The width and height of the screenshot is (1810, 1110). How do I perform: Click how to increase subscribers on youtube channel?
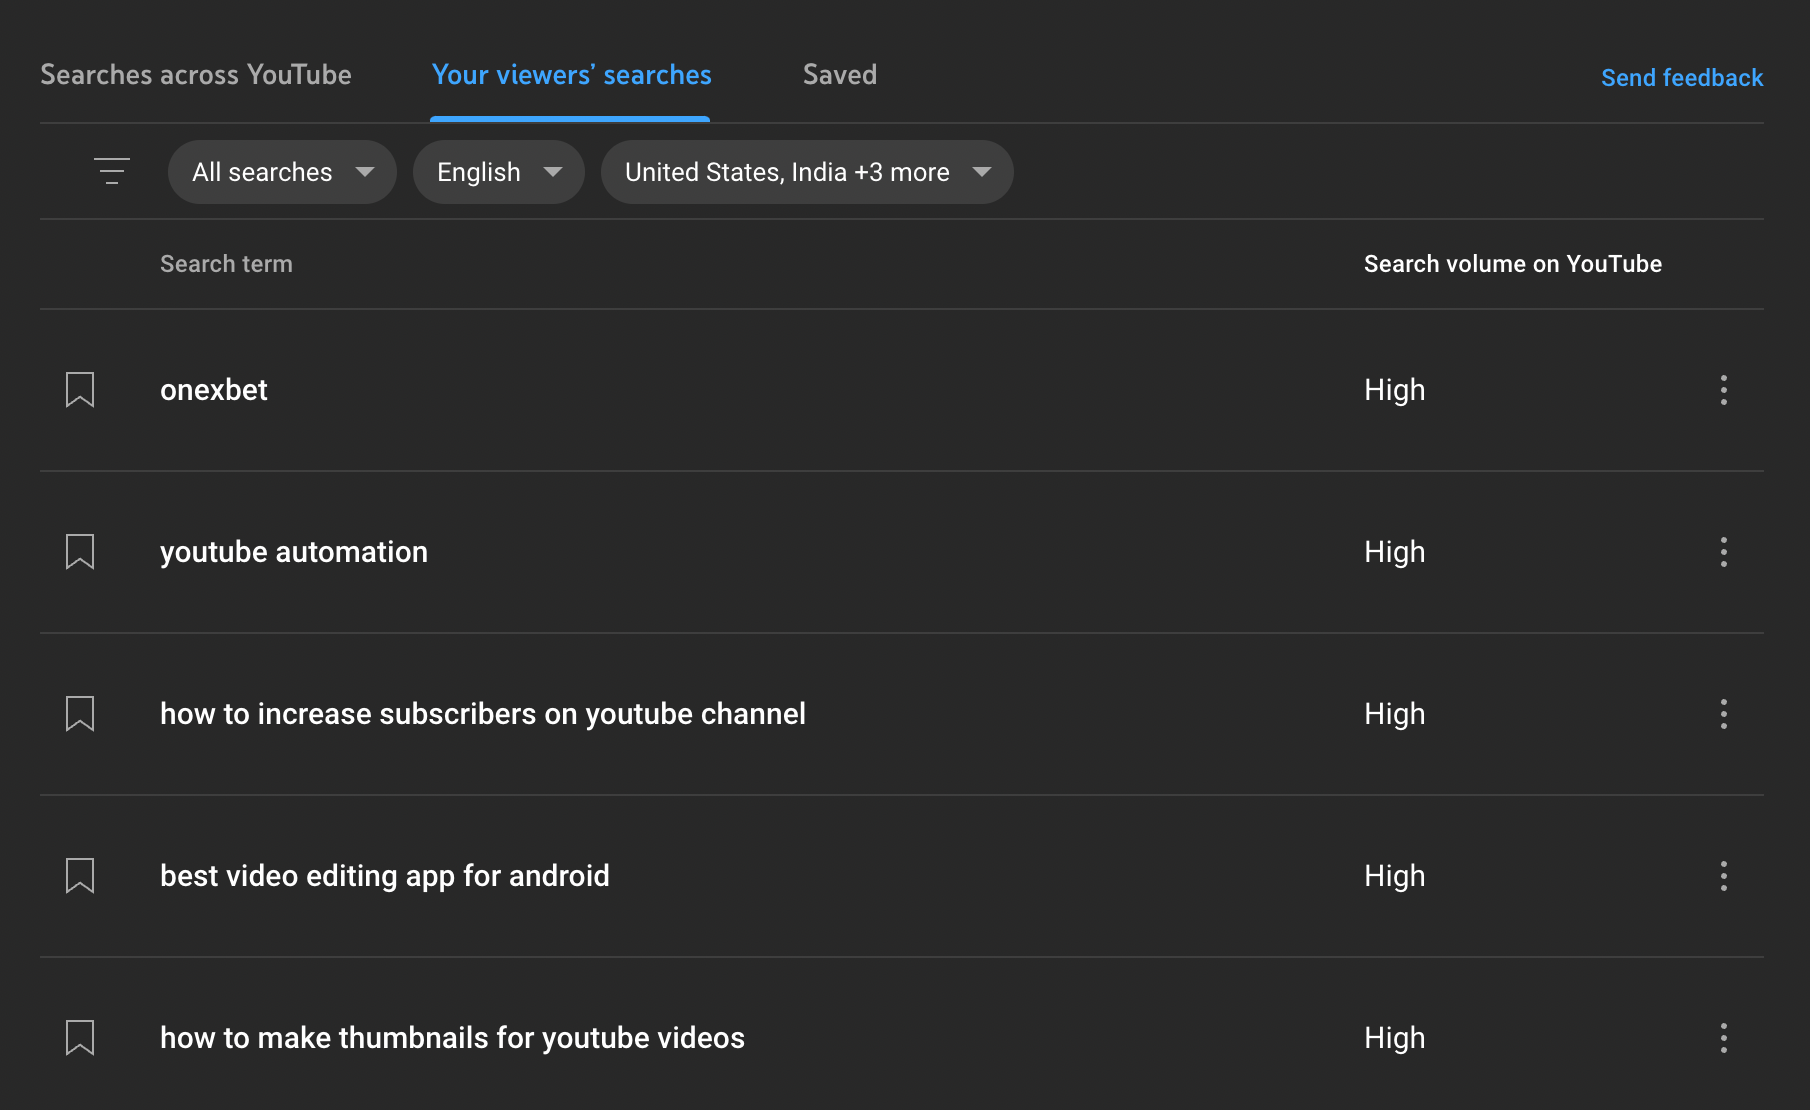coord(483,714)
